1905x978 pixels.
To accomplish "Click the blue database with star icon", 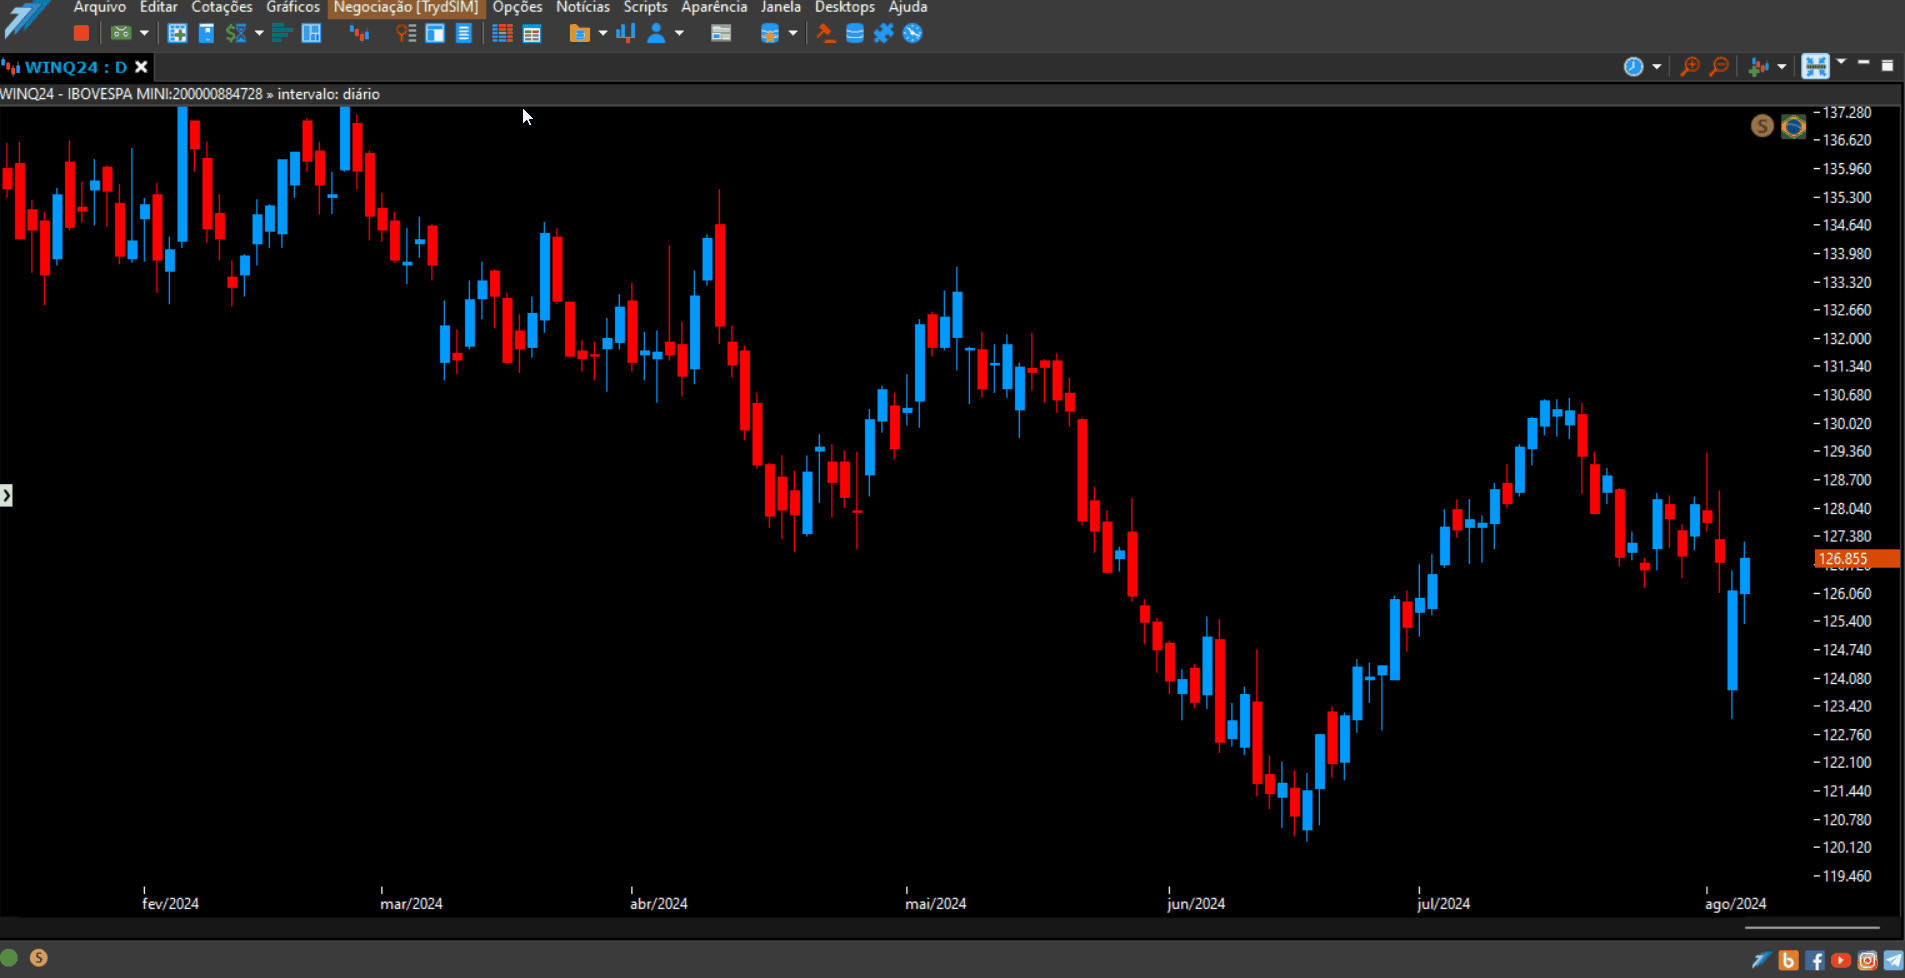I will click(x=769, y=33).
